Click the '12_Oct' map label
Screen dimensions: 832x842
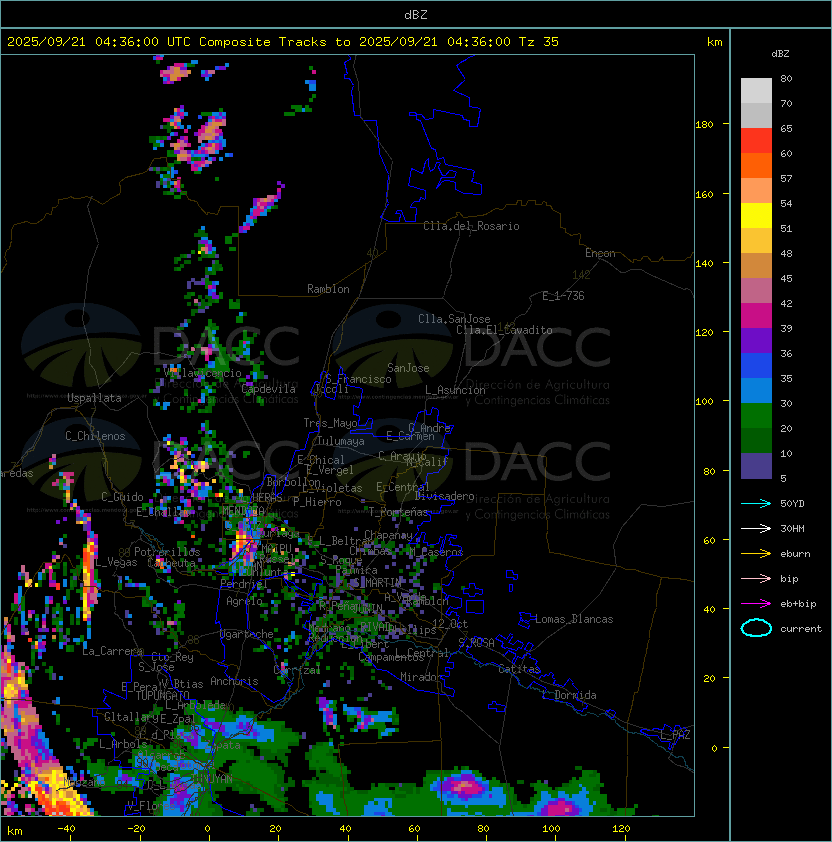[450, 624]
